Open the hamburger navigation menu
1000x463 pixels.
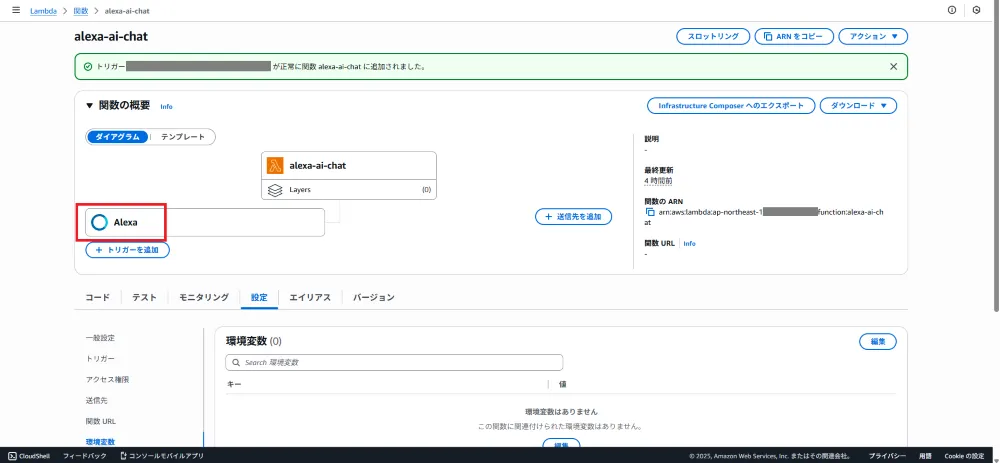tap(15, 9)
